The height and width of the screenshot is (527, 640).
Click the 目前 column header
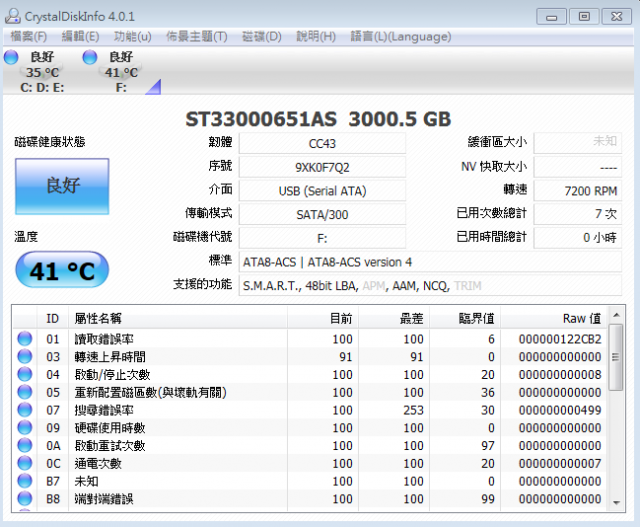(323, 318)
